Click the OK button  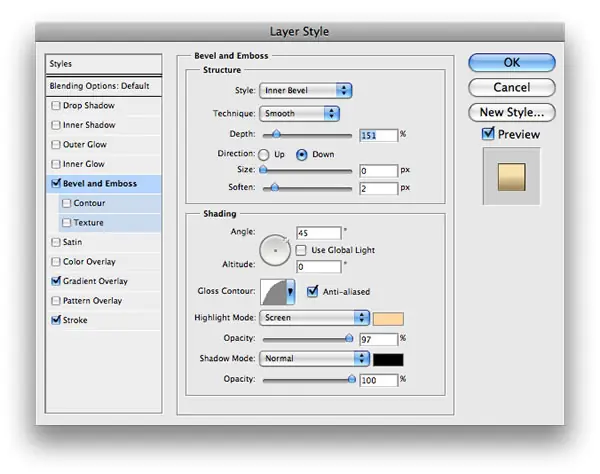pyautogui.click(x=512, y=63)
